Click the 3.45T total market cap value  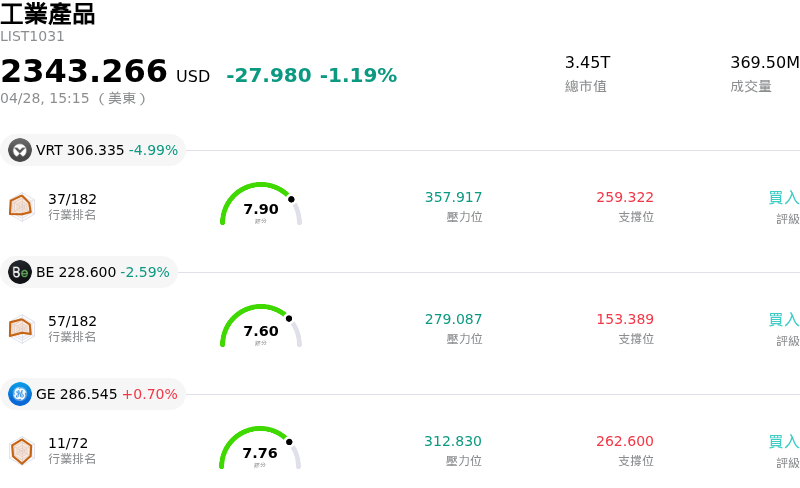[x=587, y=63]
